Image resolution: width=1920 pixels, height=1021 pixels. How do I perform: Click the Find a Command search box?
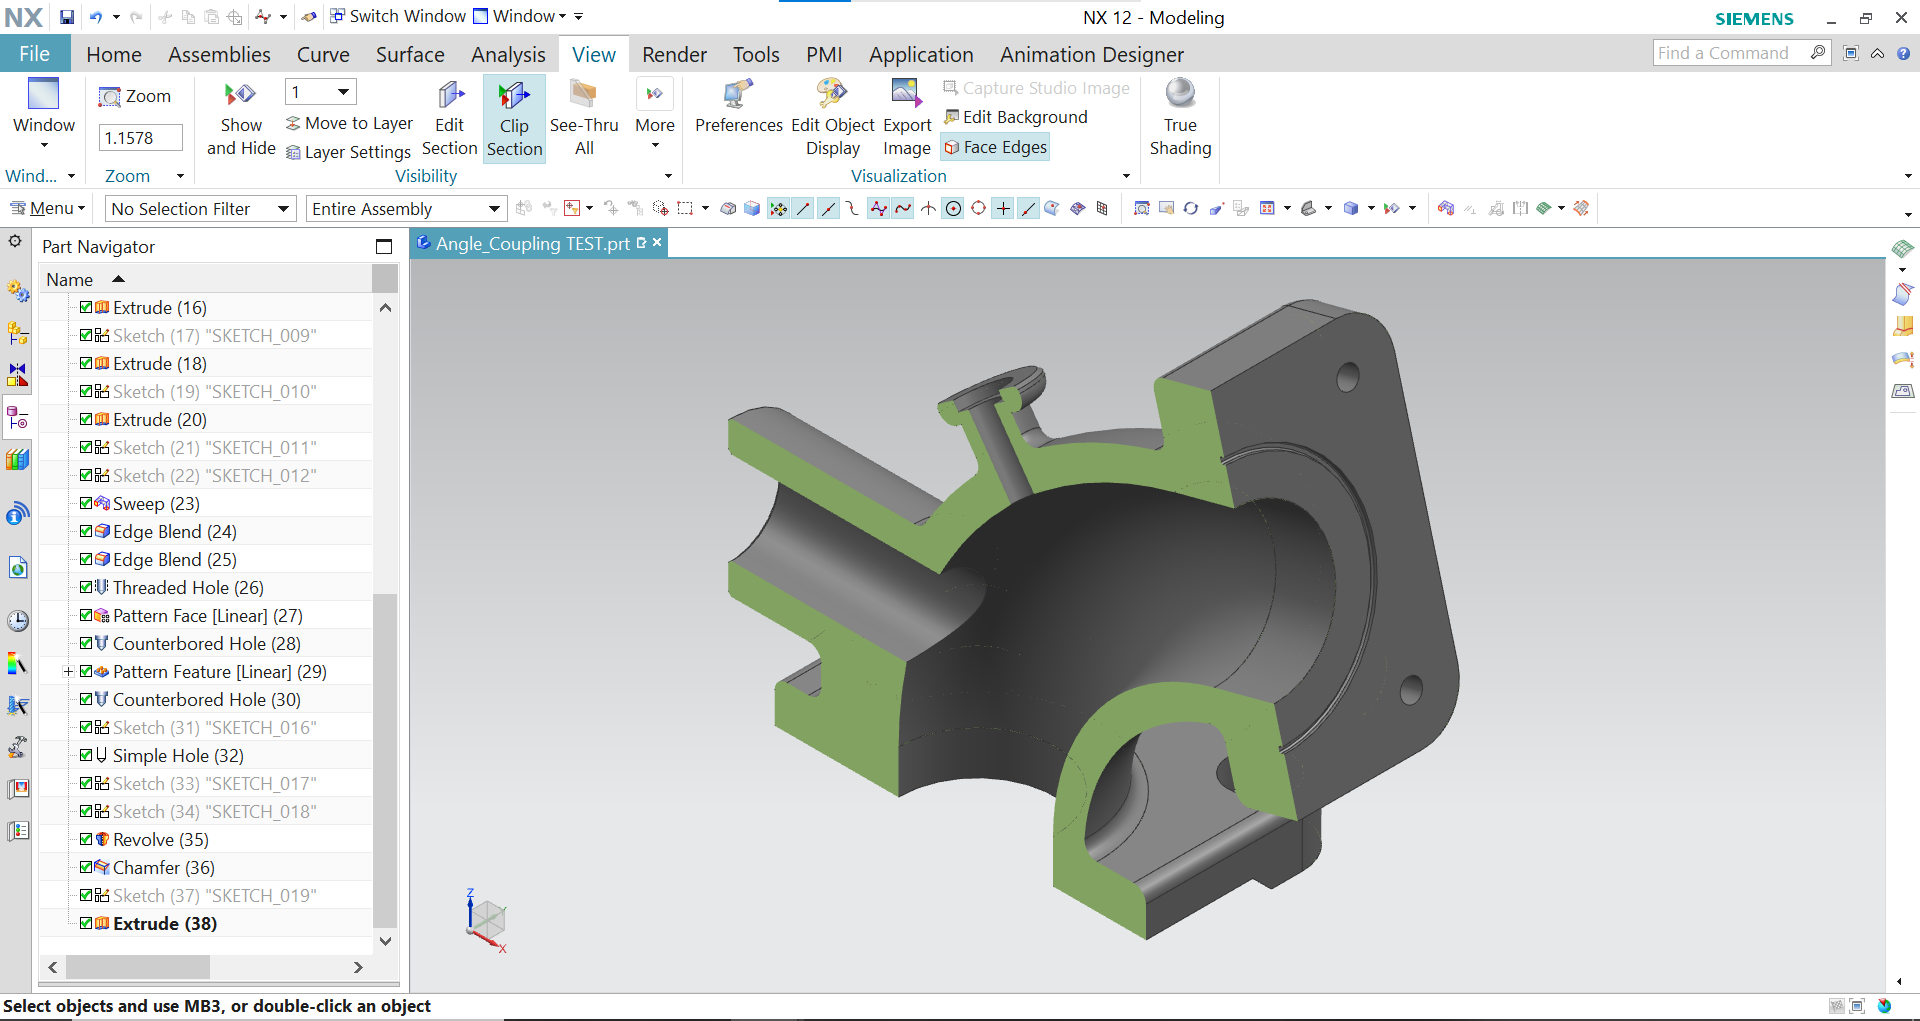pyautogui.click(x=1741, y=53)
